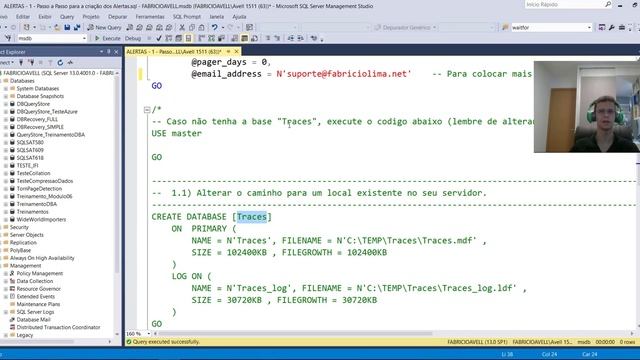Click the toolbox briefcase icon
The width and height of the screenshot is (640, 360).
point(622,27)
